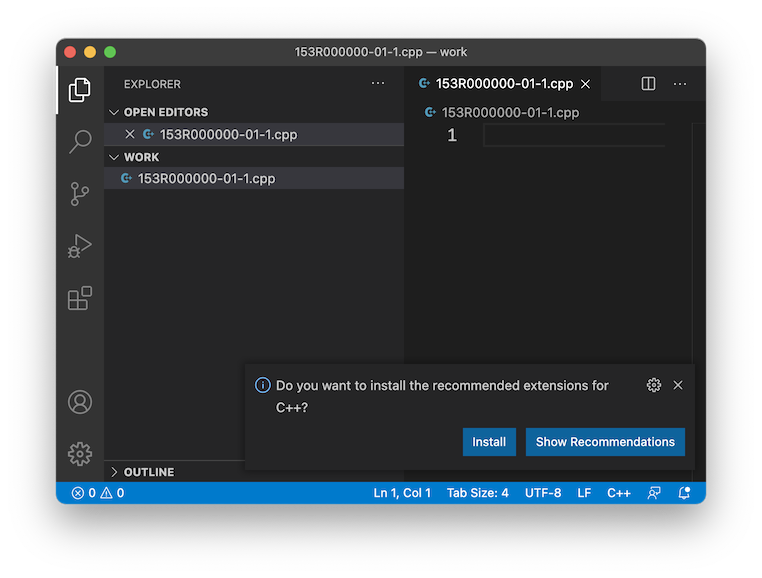The height and width of the screenshot is (578, 762).
Task: Click the C++ file icon in the editor tab
Action: [x=424, y=83]
